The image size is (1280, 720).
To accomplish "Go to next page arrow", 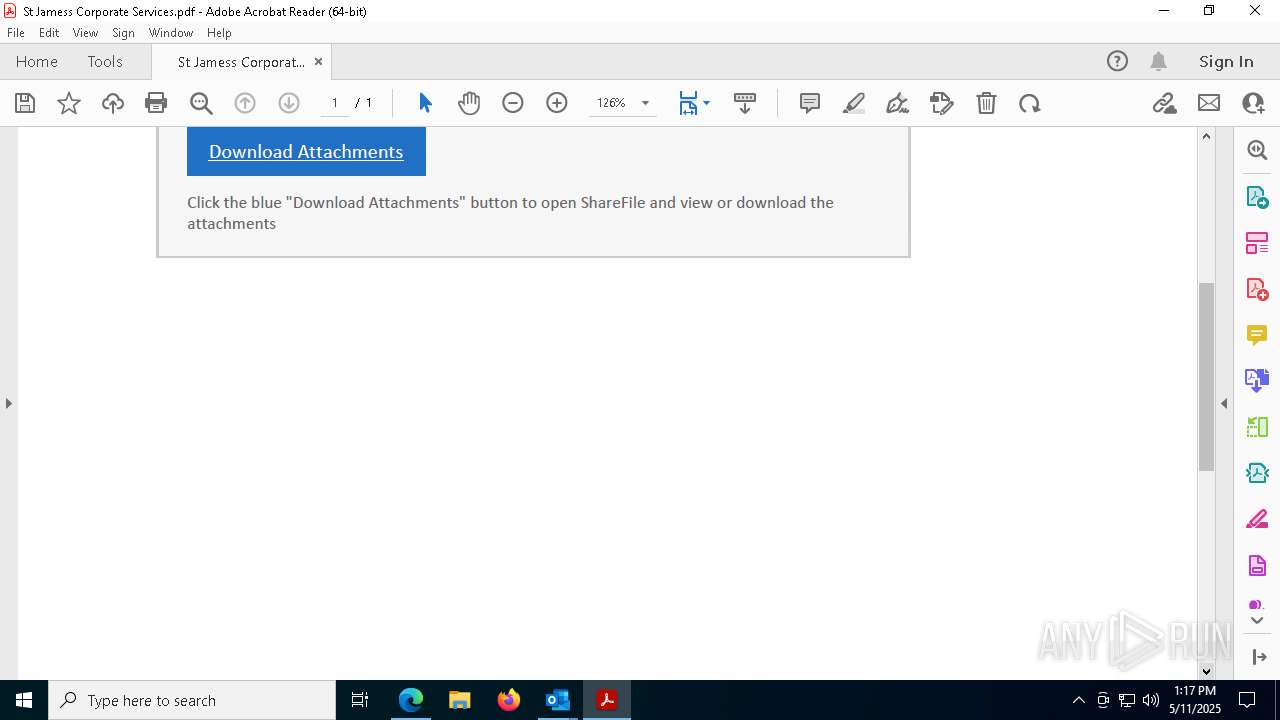I will click(x=289, y=103).
